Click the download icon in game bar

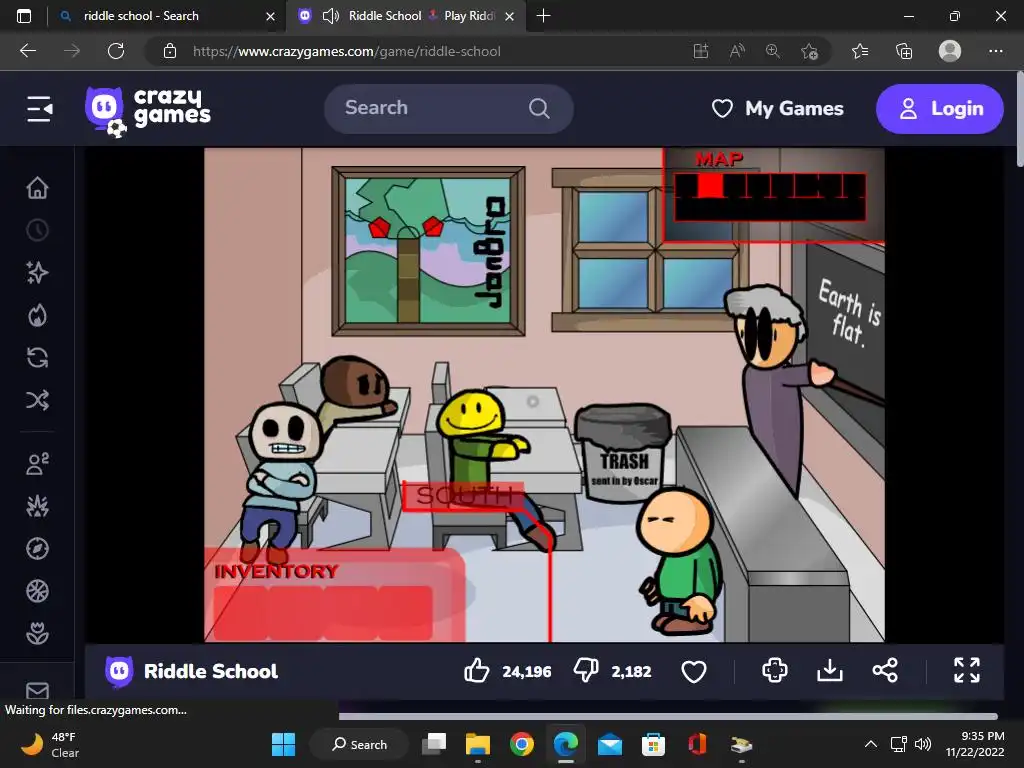830,671
